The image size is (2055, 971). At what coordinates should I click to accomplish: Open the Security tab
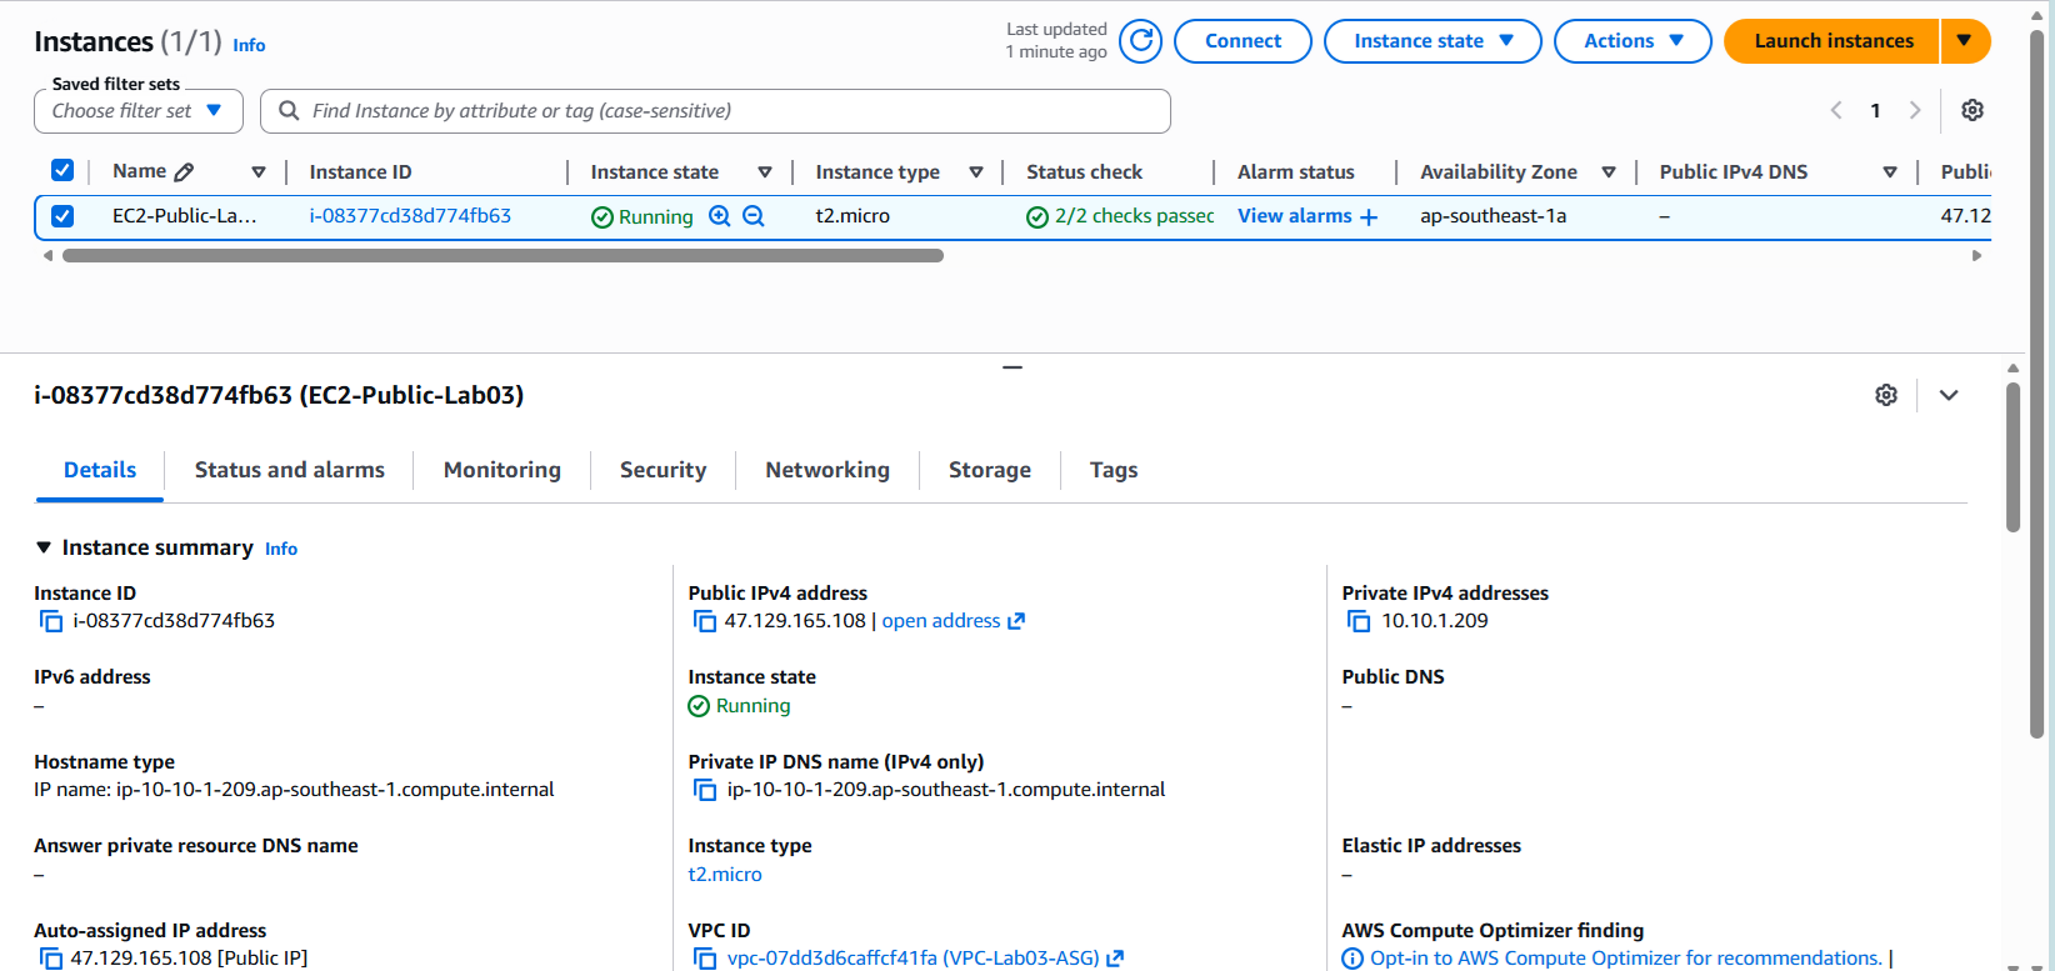[x=663, y=470]
